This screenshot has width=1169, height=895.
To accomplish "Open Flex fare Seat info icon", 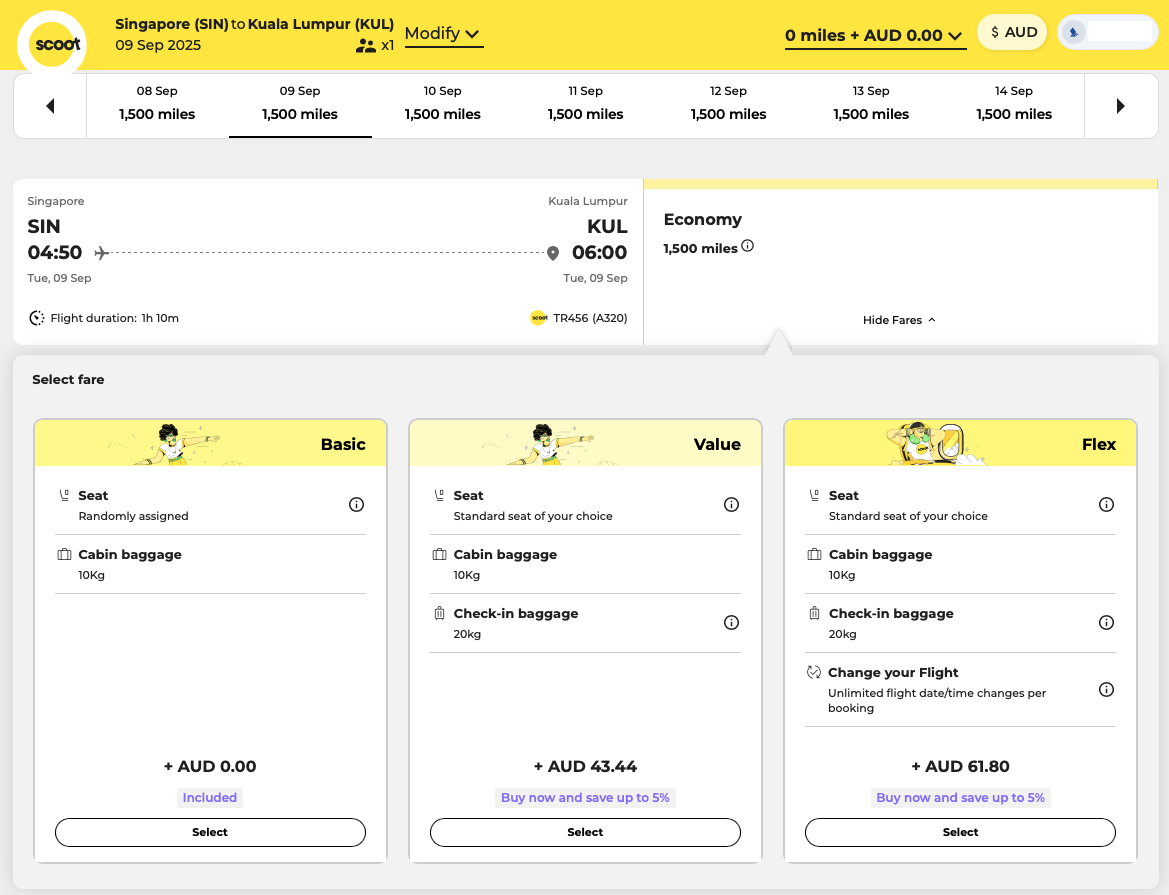I will tap(1106, 505).
